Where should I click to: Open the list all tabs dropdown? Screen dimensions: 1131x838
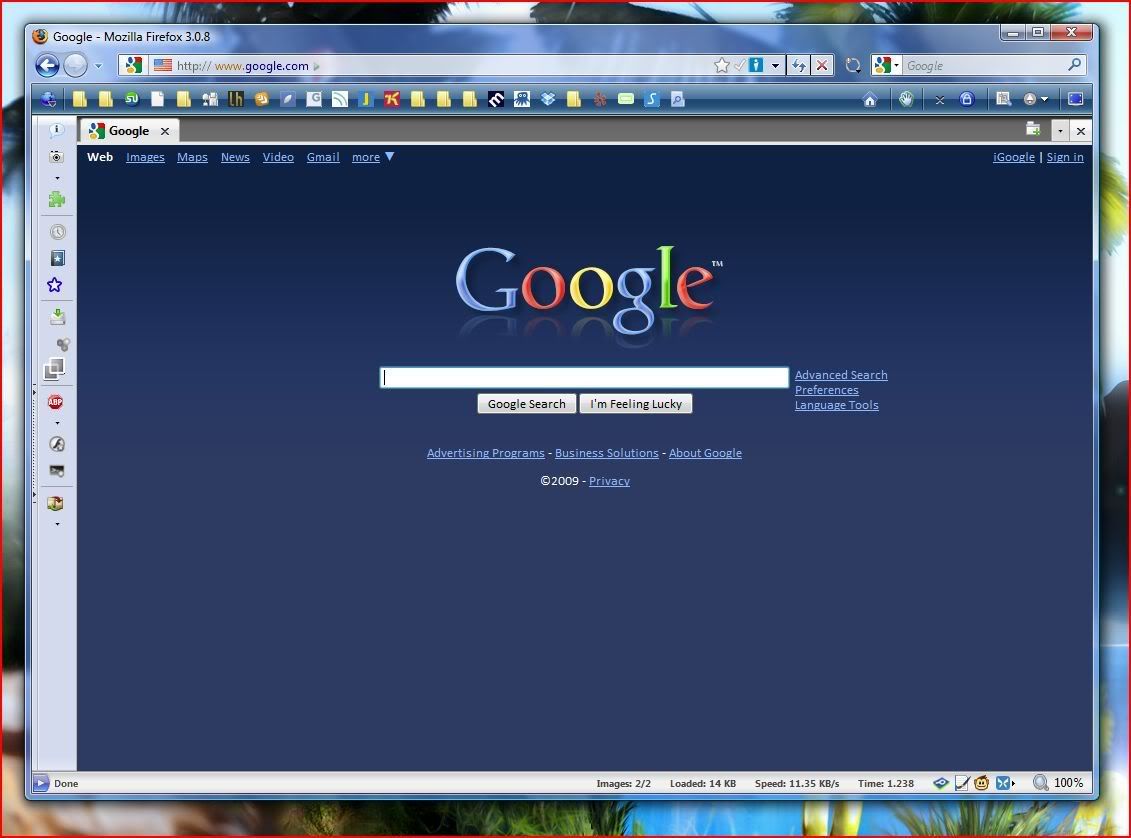(1060, 131)
